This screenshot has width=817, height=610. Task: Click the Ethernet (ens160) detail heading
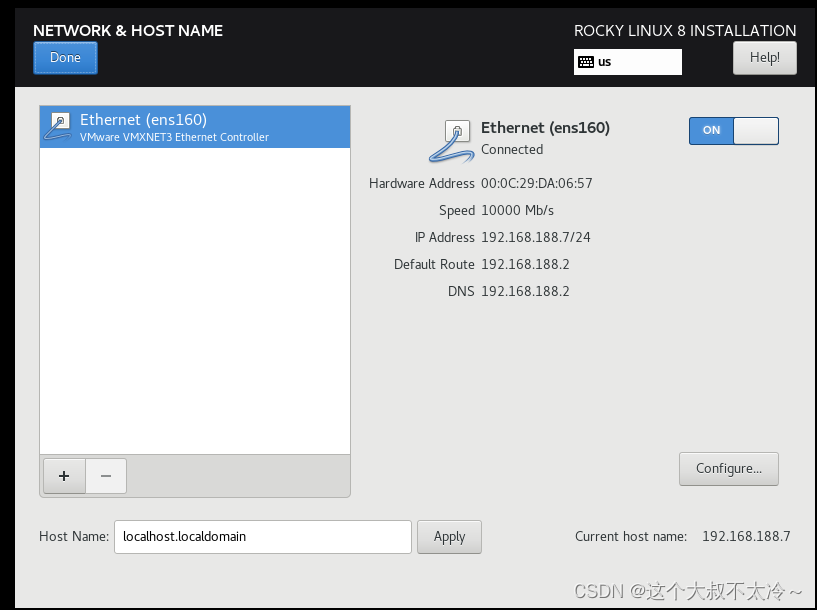[x=545, y=128]
